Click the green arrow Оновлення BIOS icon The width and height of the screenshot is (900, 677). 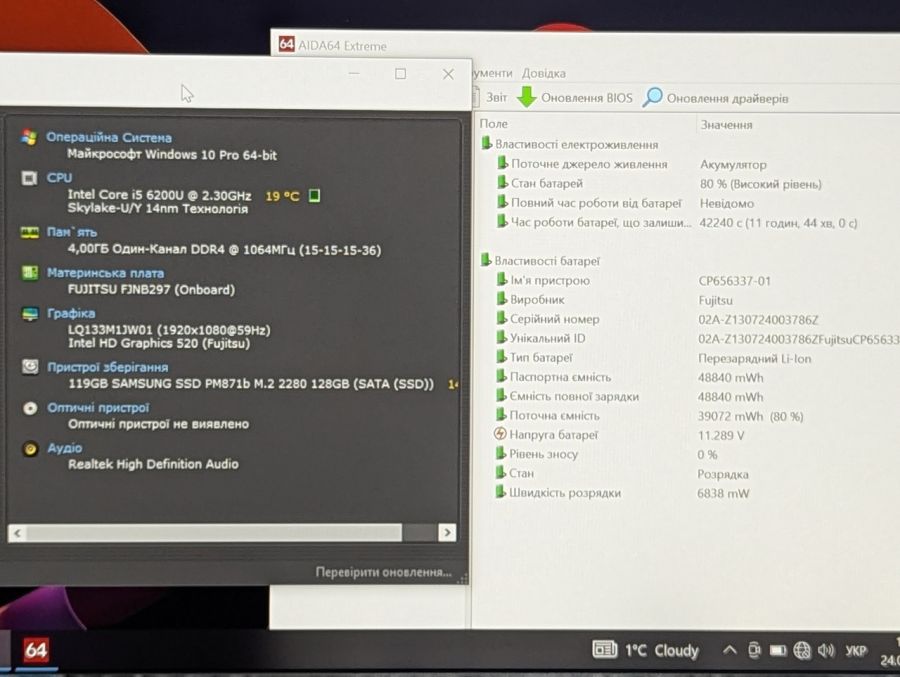point(526,97)
